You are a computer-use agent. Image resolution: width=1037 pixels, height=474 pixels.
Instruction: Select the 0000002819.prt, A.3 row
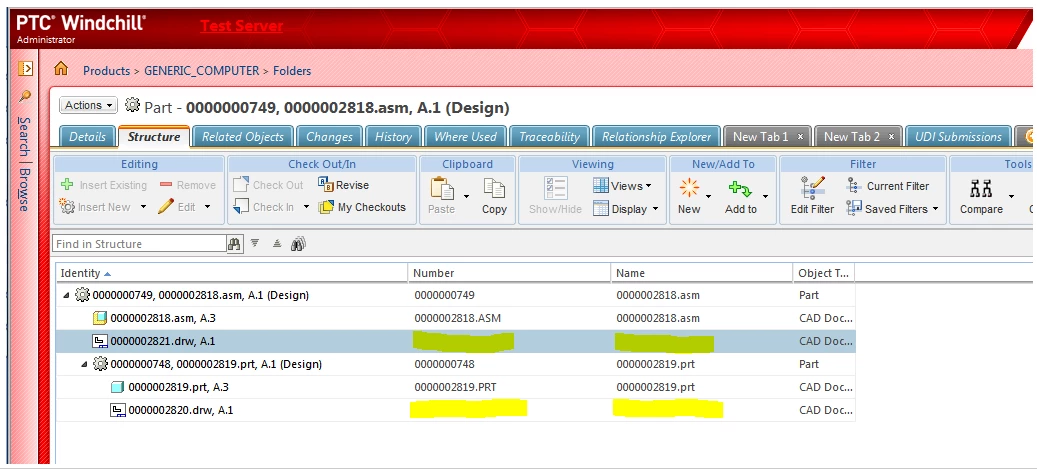[456, 387]
